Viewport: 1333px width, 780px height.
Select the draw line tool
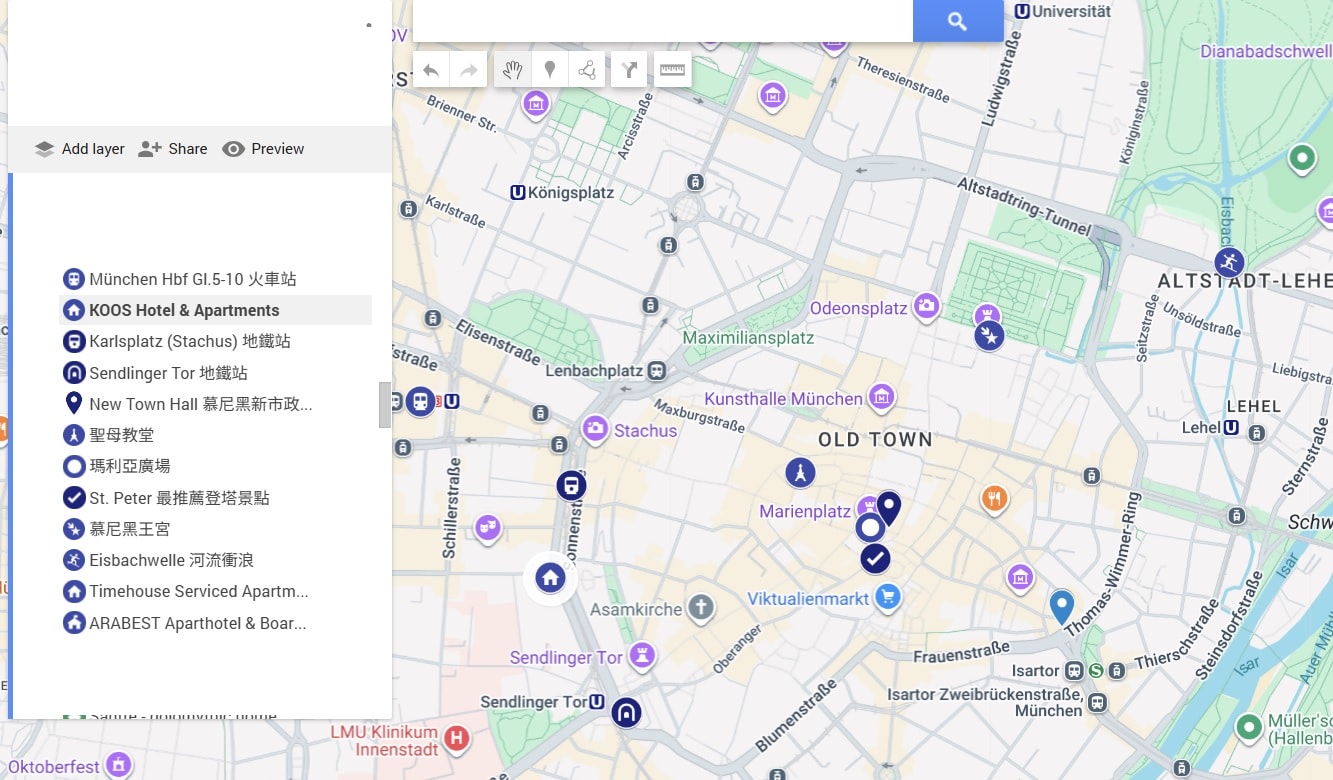[x=587, y=70]
